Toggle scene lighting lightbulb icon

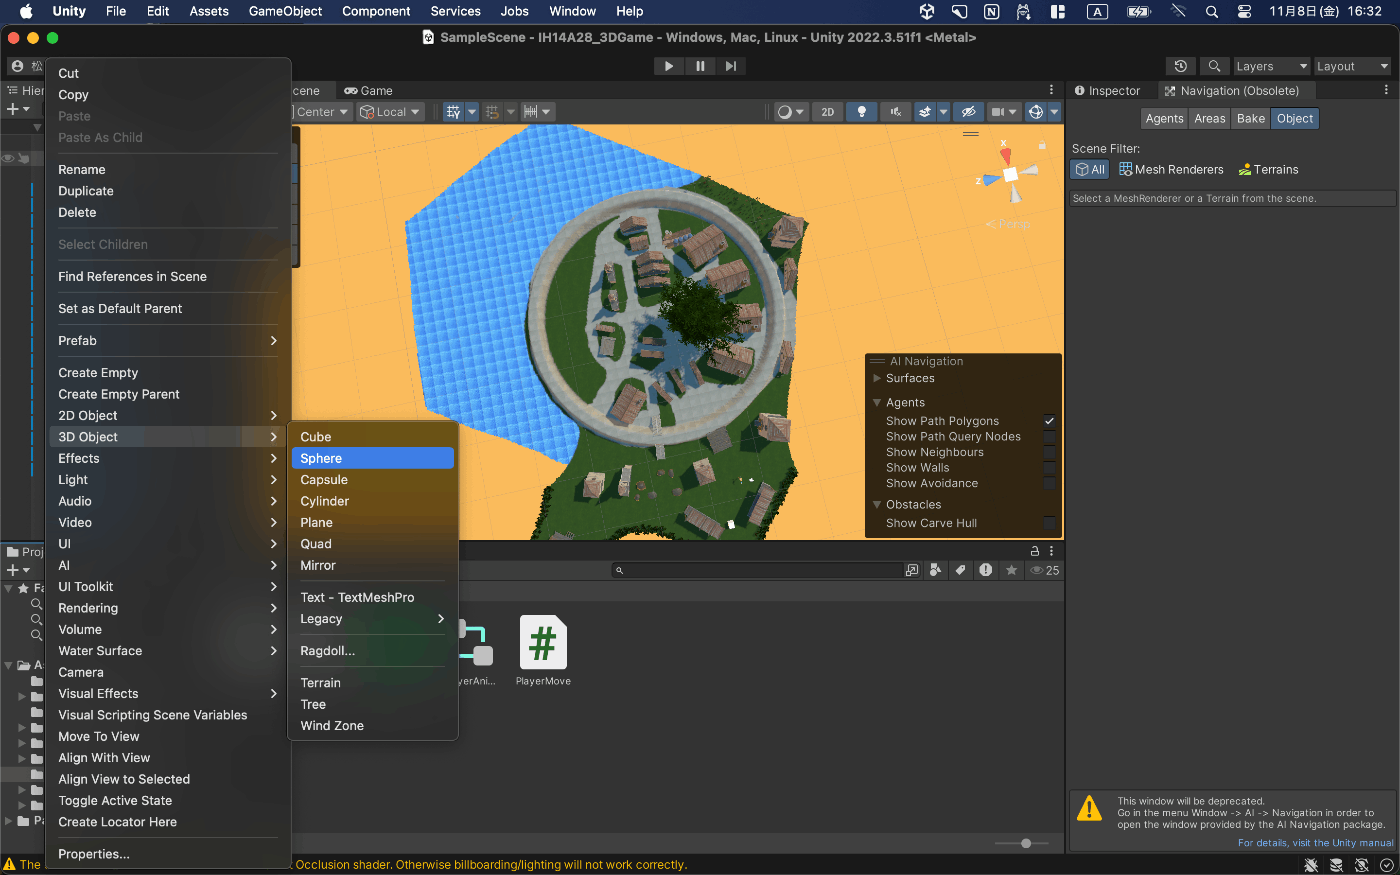point(861,112)
